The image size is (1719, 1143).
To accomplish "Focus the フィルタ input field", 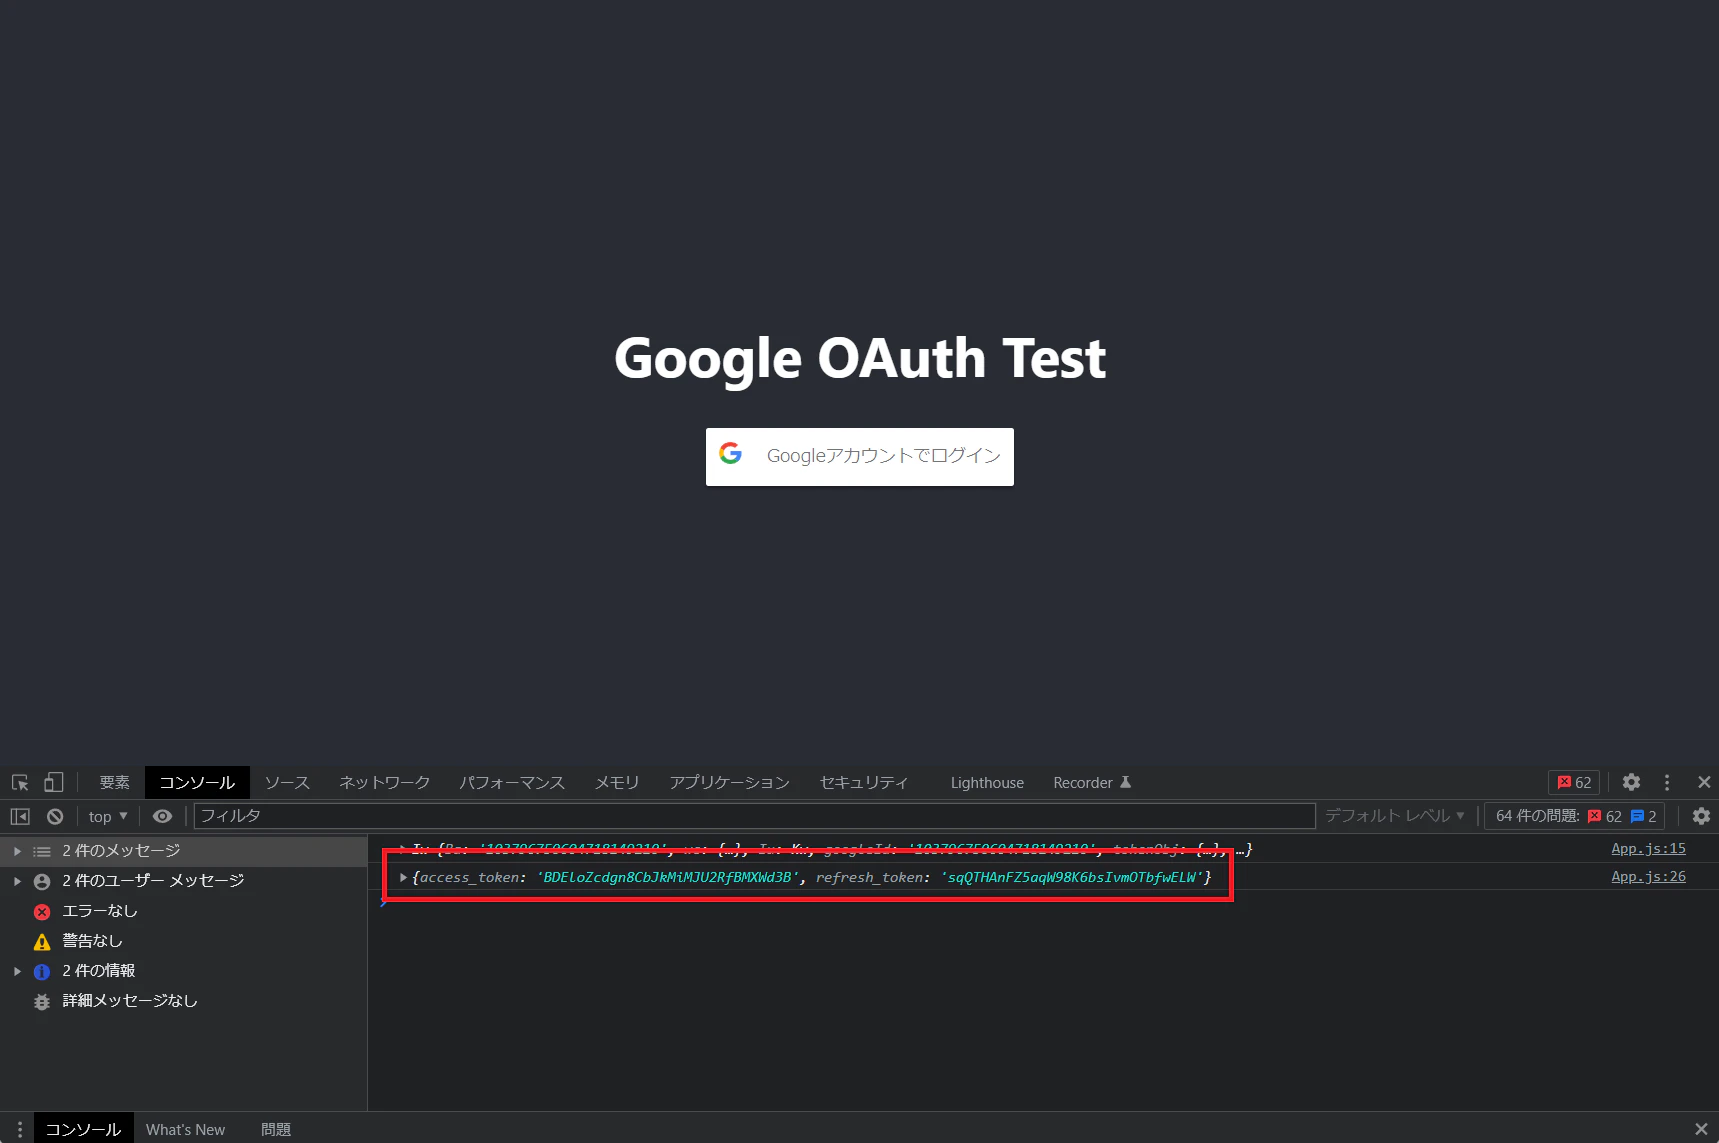I will (754, 816).
